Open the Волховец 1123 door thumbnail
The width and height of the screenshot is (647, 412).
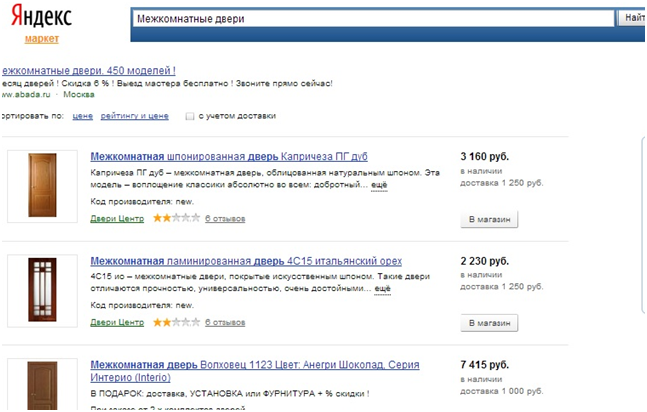click(x=42, y=385)
